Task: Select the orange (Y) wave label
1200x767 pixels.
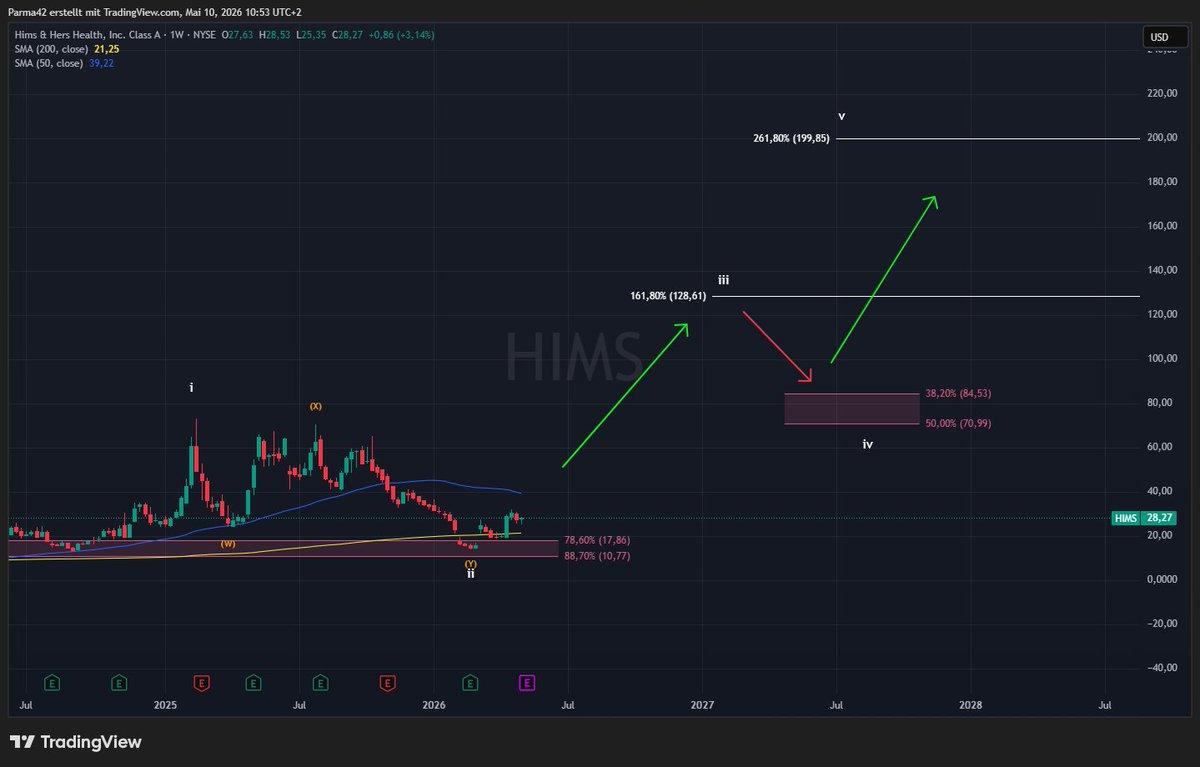Action: [x=470, y=564]
